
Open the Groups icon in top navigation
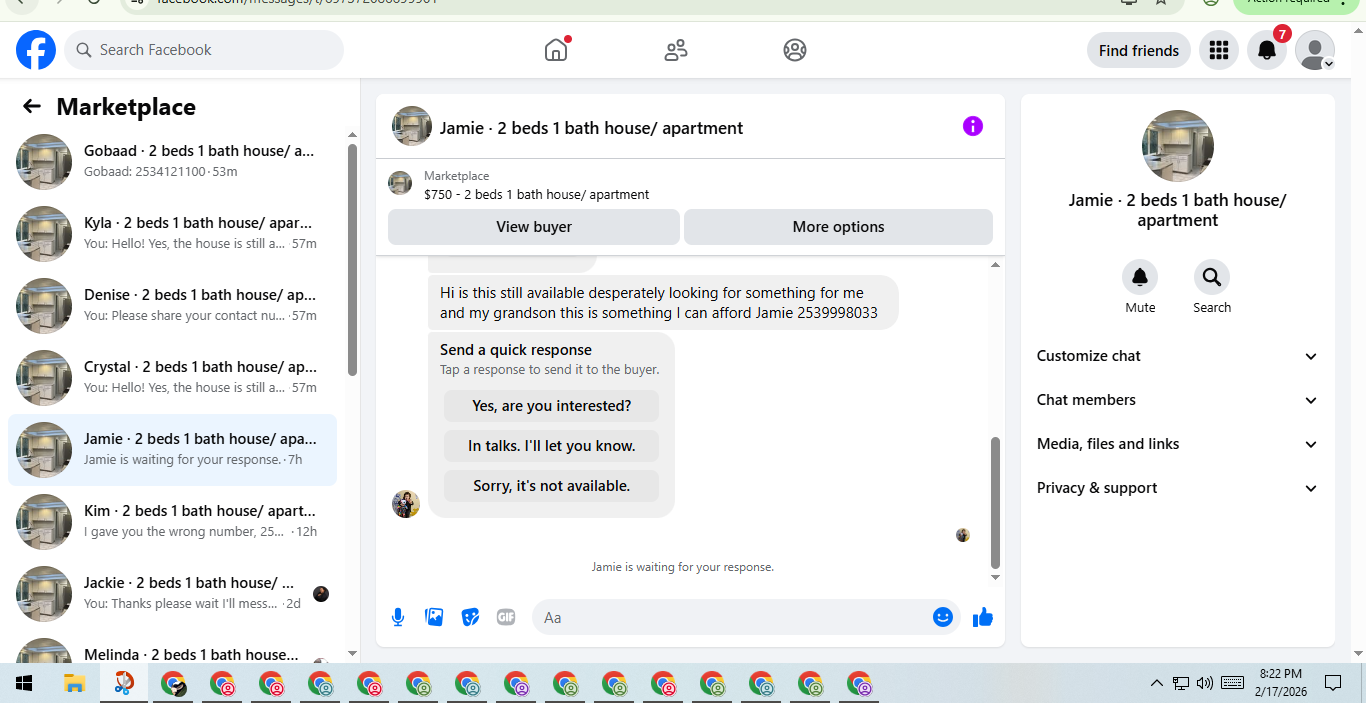[795, 50]
